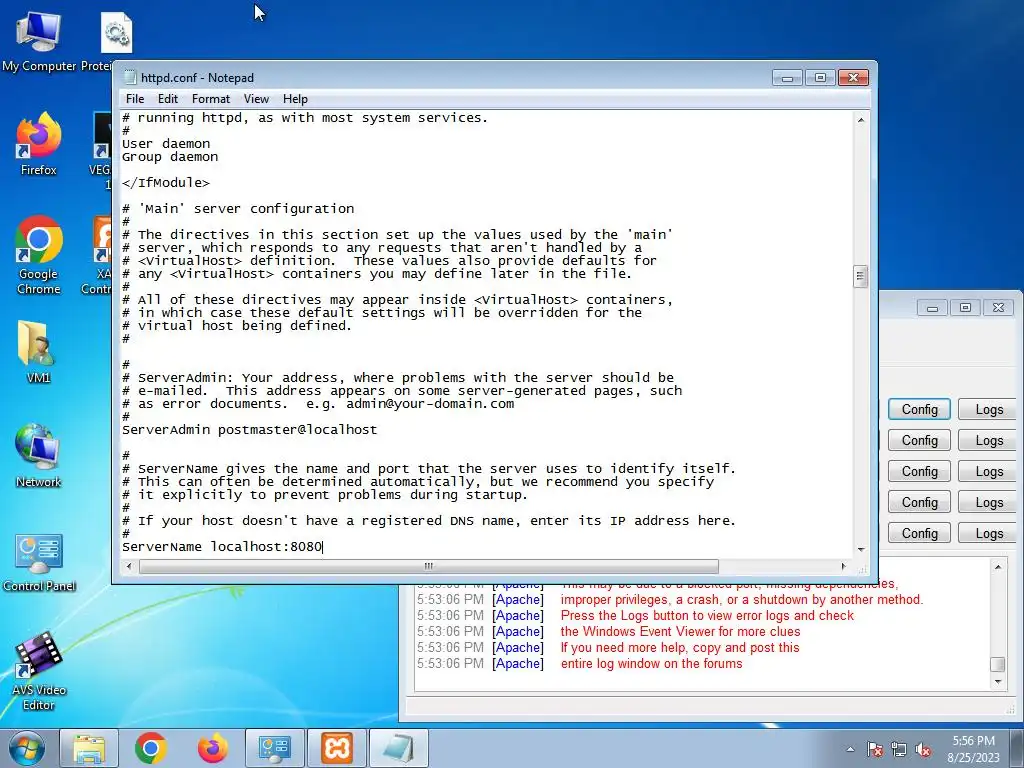Click the third Logs button in XAMPP

tap(989, 472)
